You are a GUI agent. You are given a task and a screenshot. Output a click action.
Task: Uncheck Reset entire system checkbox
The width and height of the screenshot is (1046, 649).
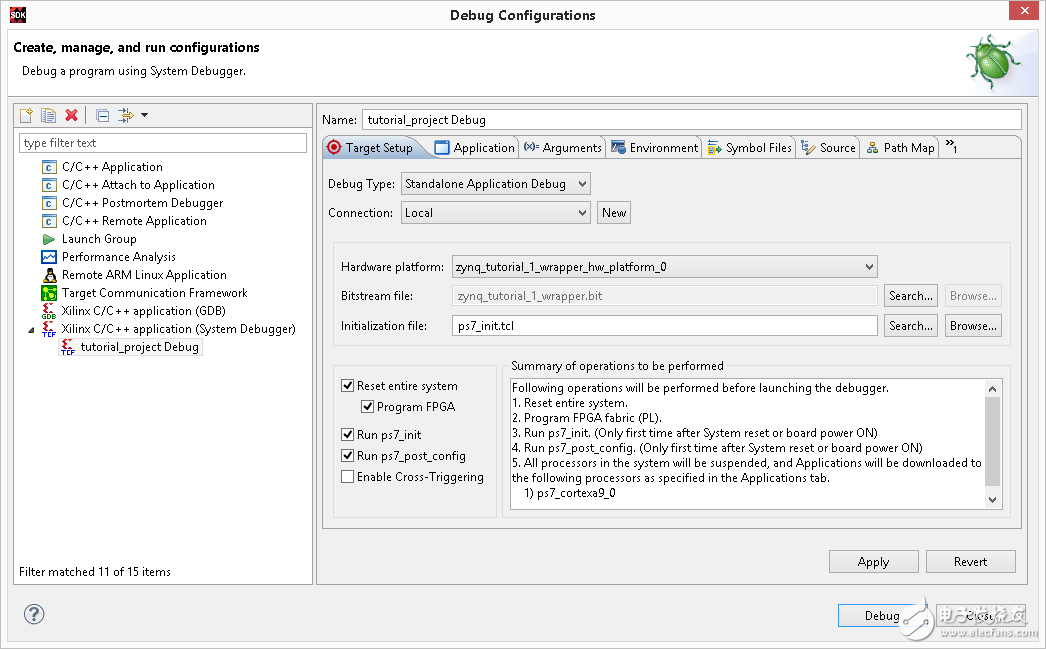pos(348,386)
